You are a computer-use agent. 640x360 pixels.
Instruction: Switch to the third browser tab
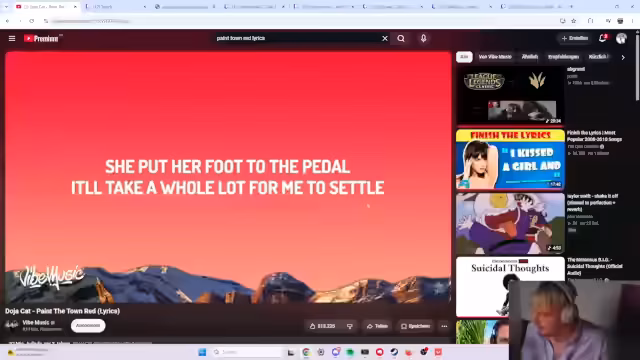coord(185,7)
